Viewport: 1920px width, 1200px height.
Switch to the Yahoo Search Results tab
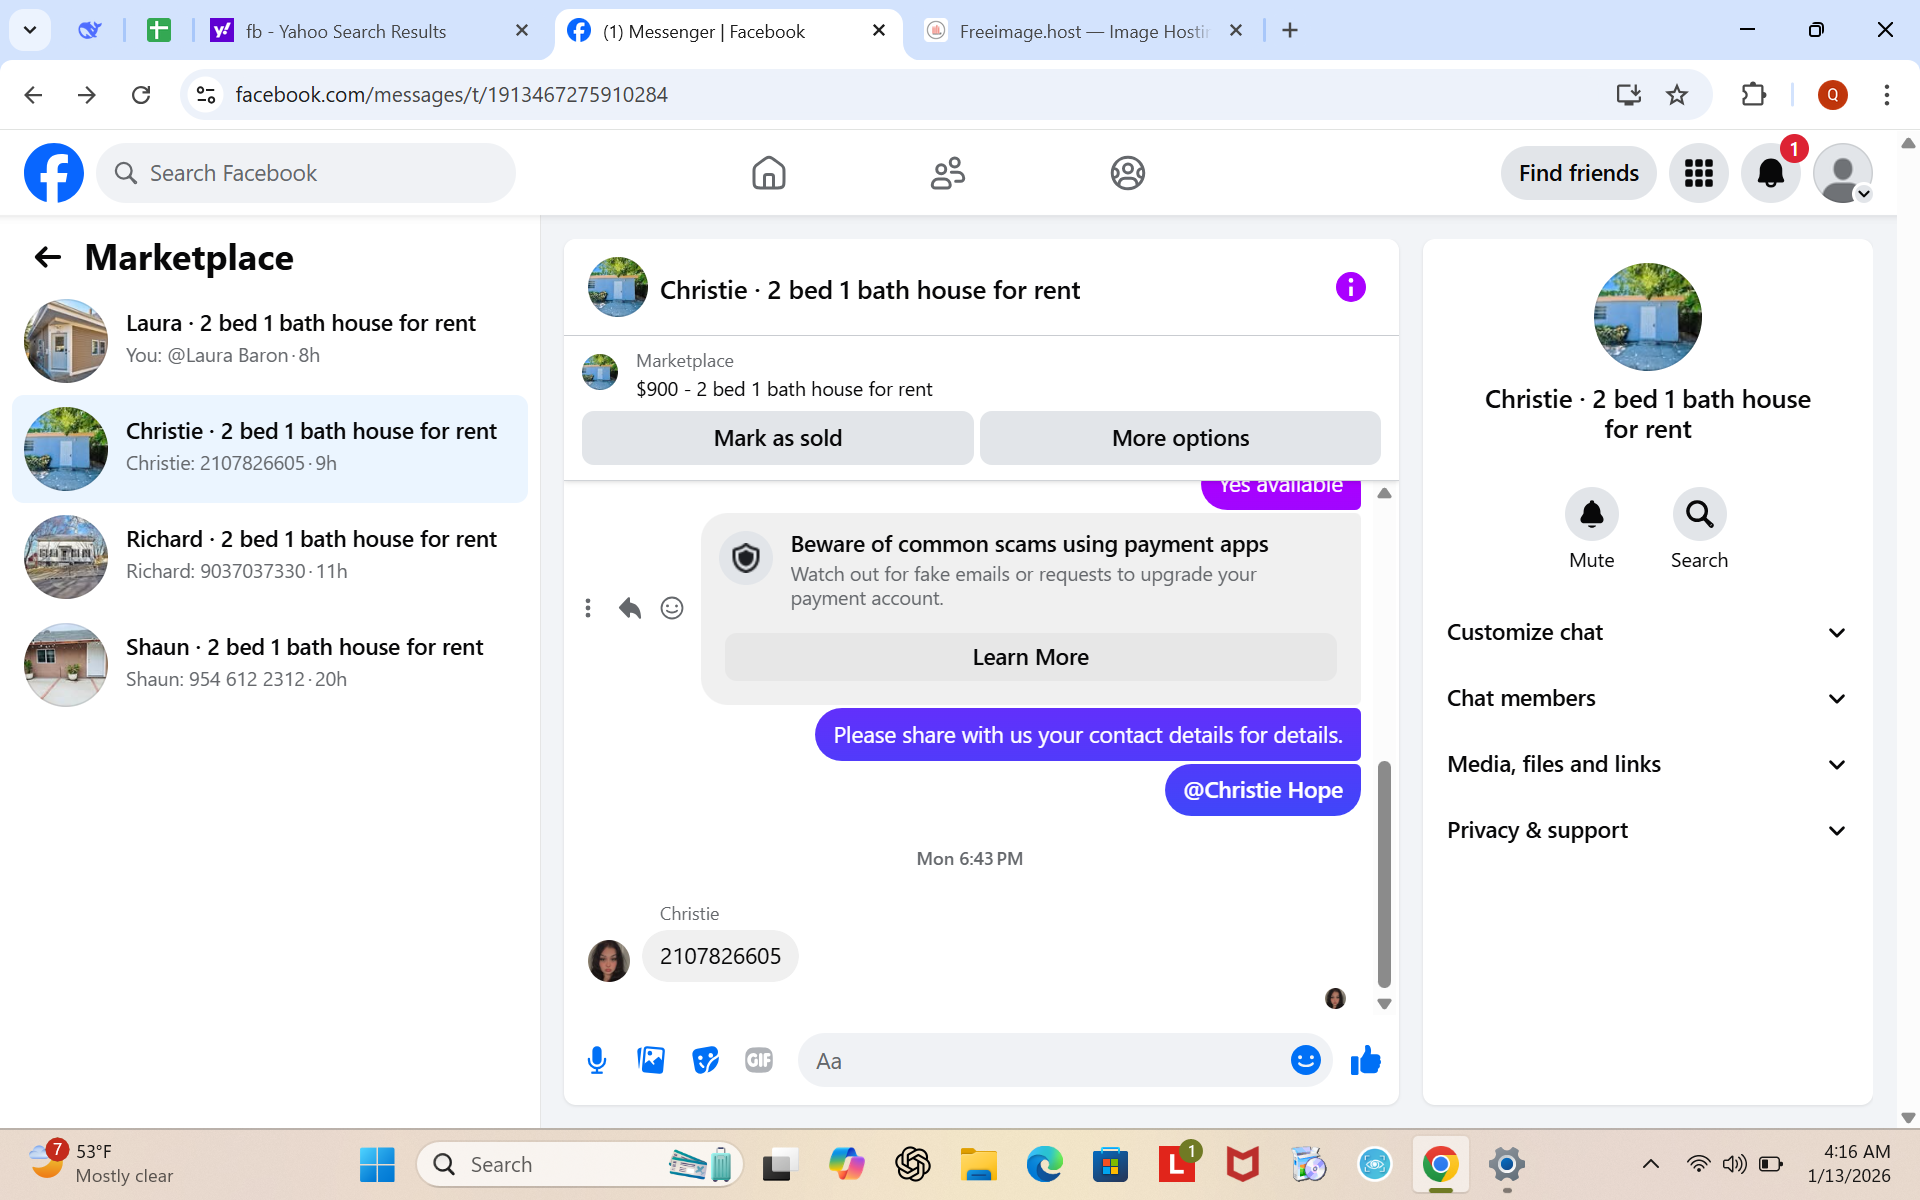(x=346, y=31)
